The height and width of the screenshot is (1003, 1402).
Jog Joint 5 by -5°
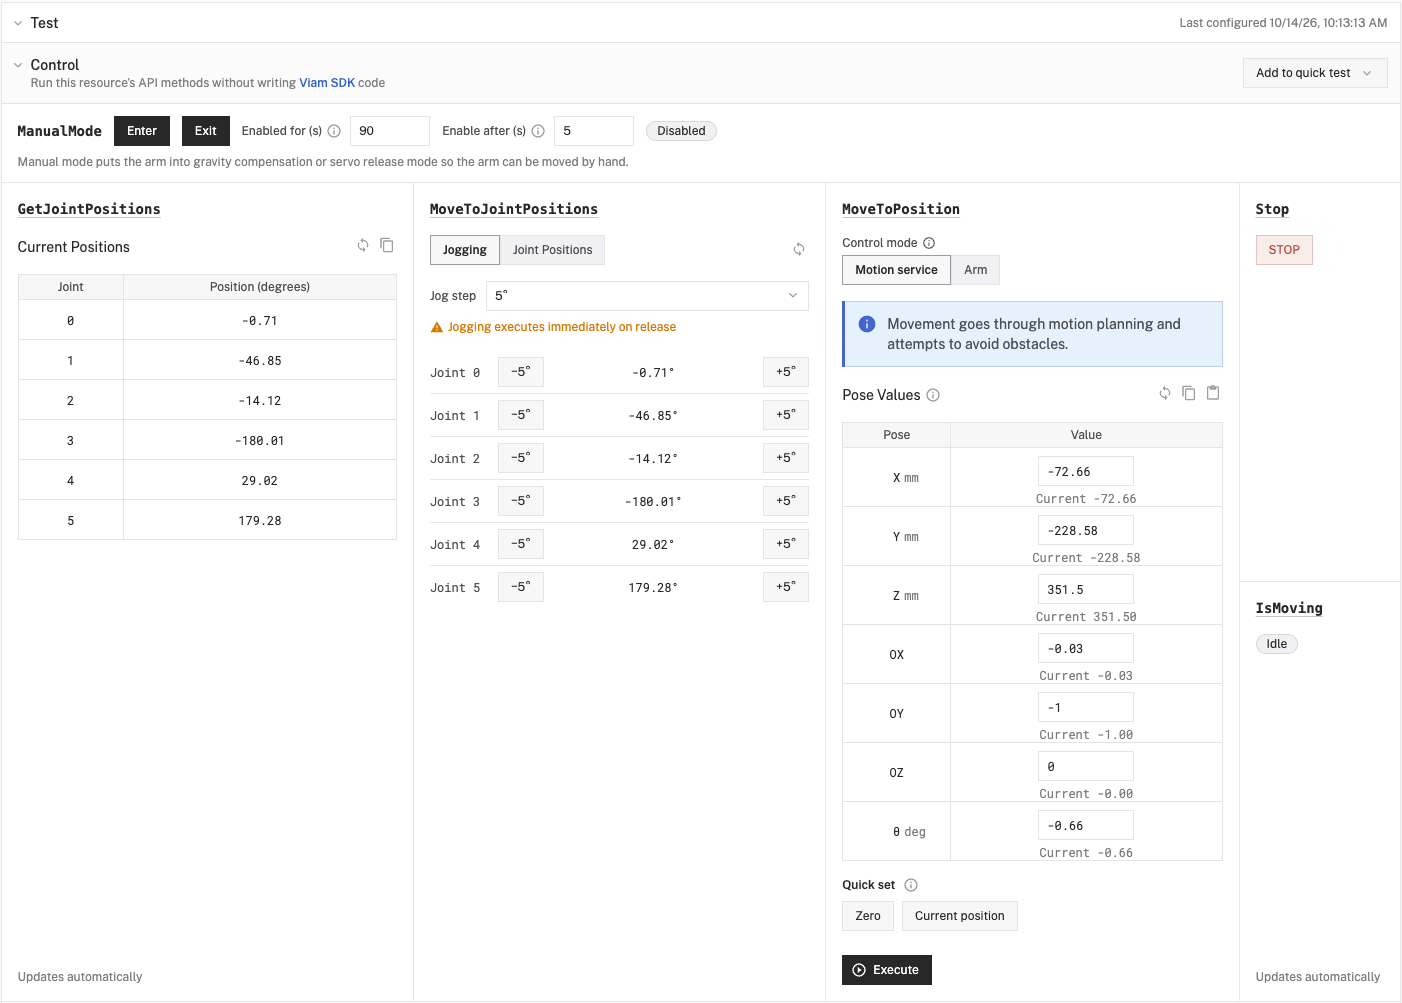(521, 587)
